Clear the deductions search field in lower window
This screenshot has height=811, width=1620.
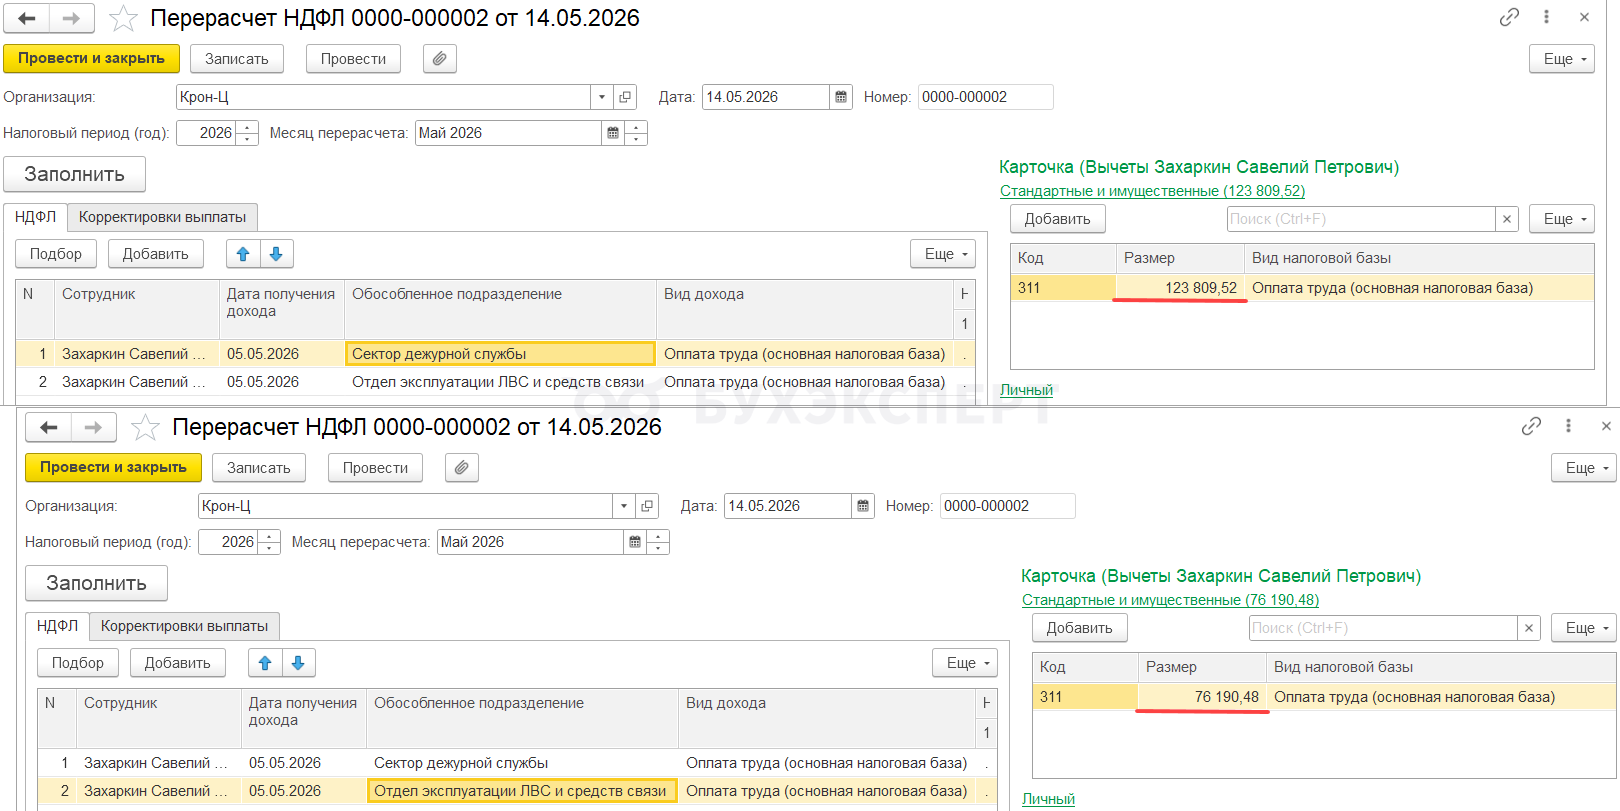click(x=1529, y=628)
